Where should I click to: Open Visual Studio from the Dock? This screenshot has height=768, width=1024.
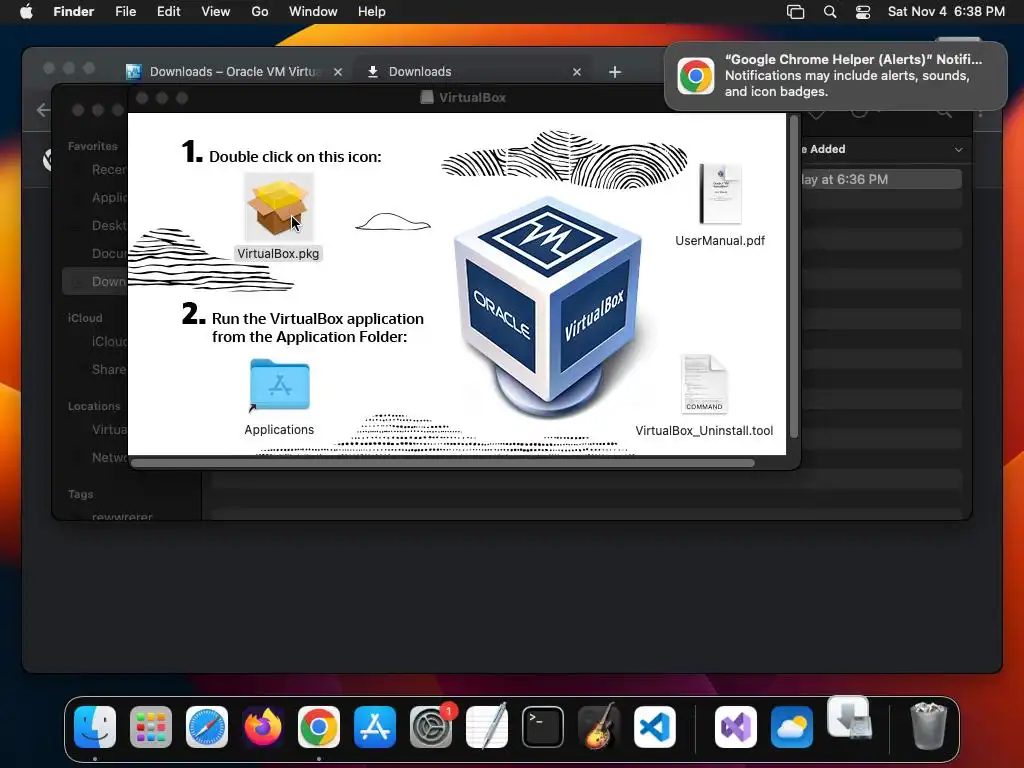coord(736,727)
